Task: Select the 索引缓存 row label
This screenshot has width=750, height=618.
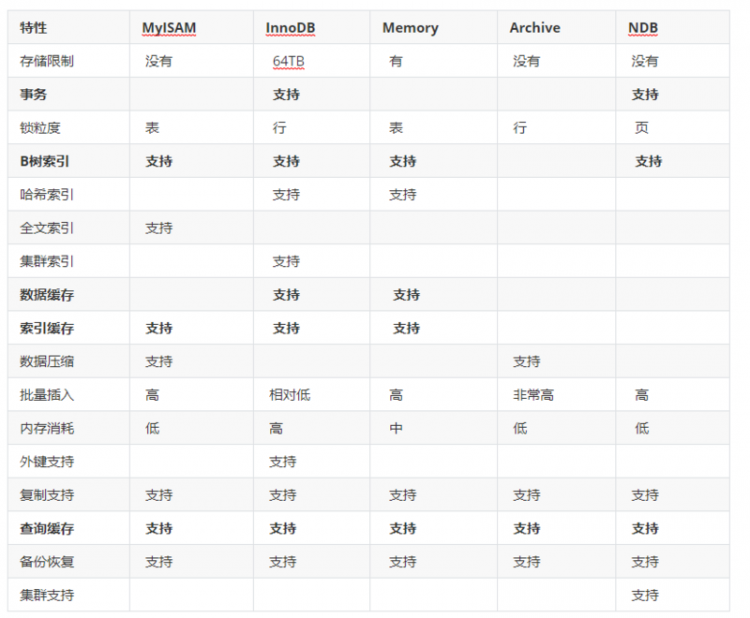Action: (x=46, y=328)
